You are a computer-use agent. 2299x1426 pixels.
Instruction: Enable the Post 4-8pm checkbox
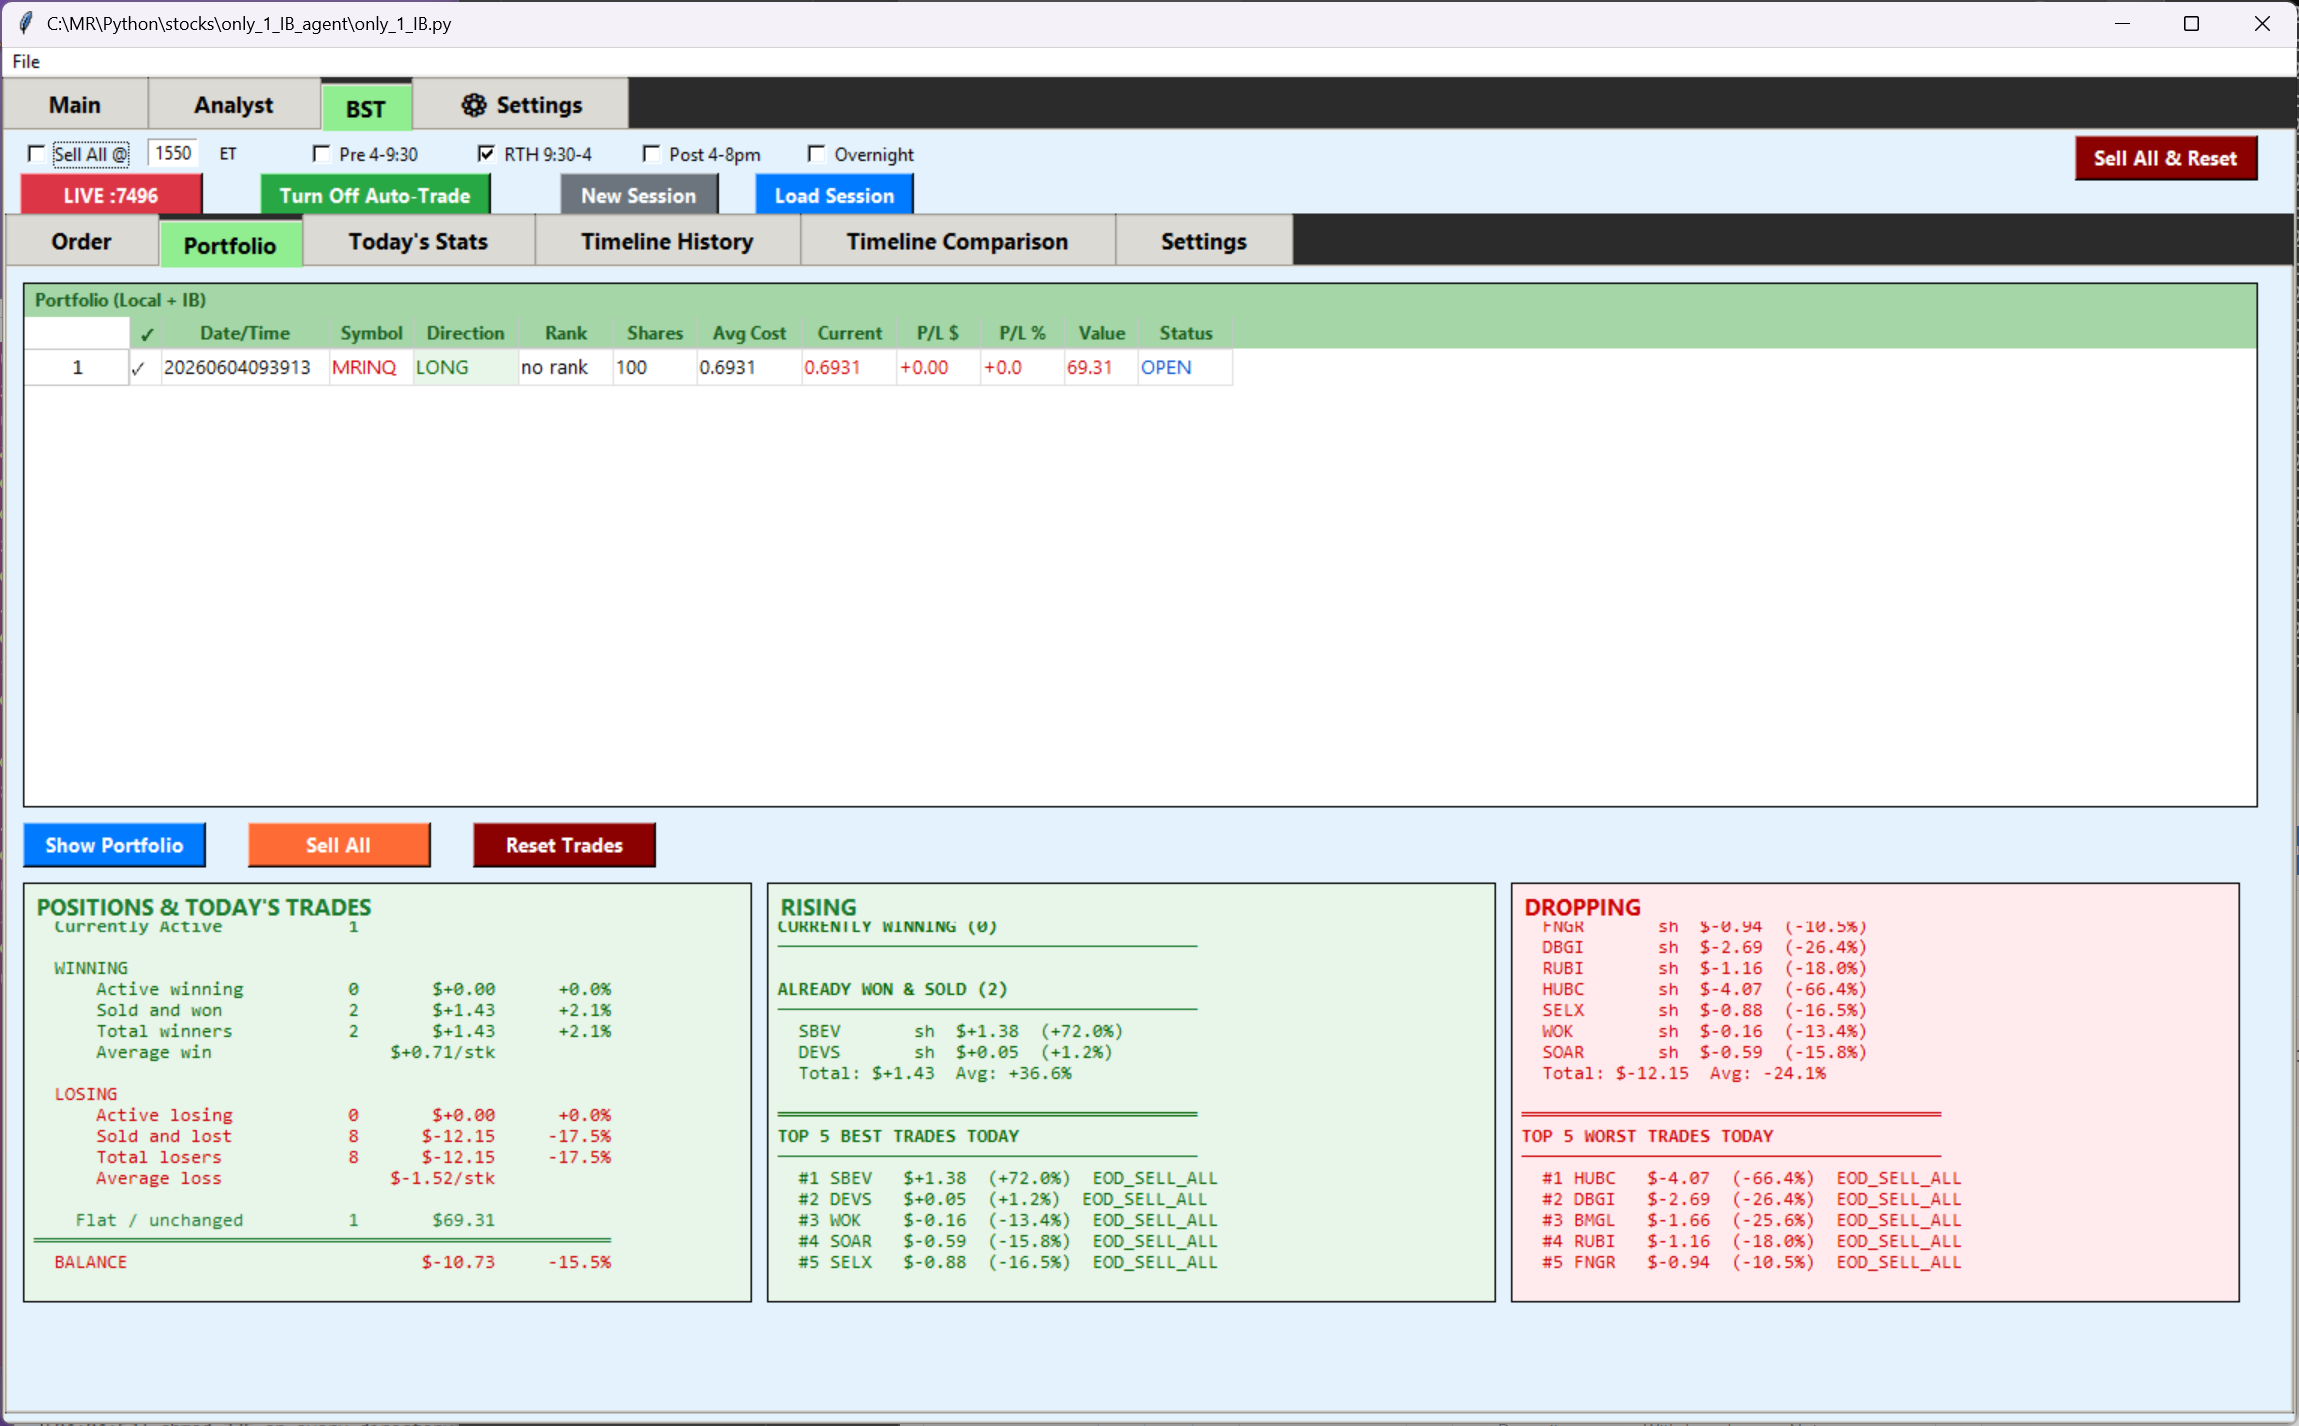pos(651,154)
